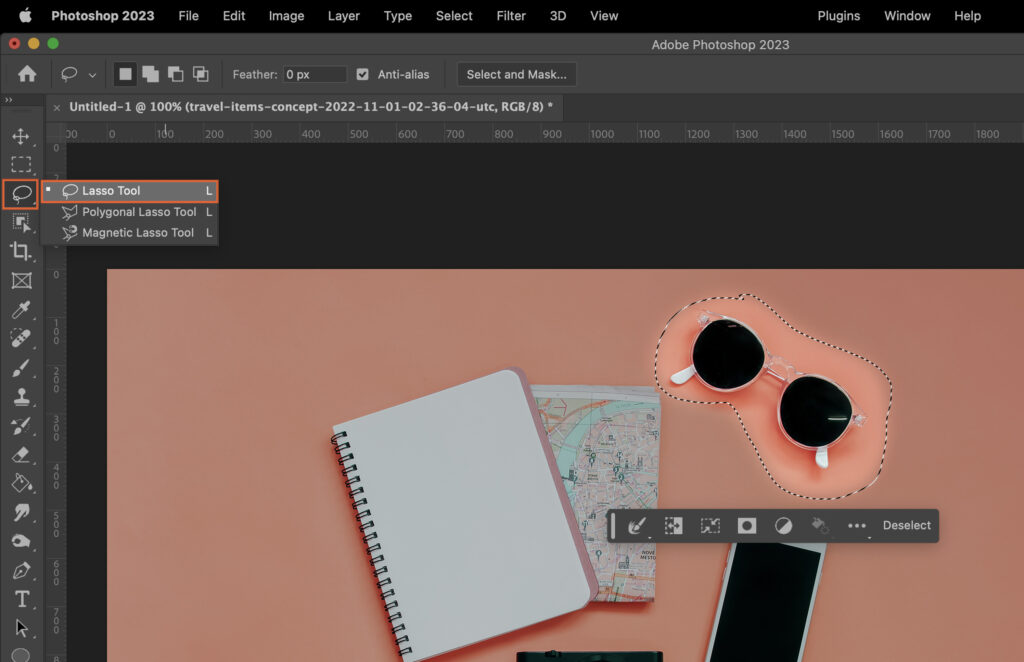
Task: Select the Move tool
Action: pyautogui.click(x=22, y=137)
